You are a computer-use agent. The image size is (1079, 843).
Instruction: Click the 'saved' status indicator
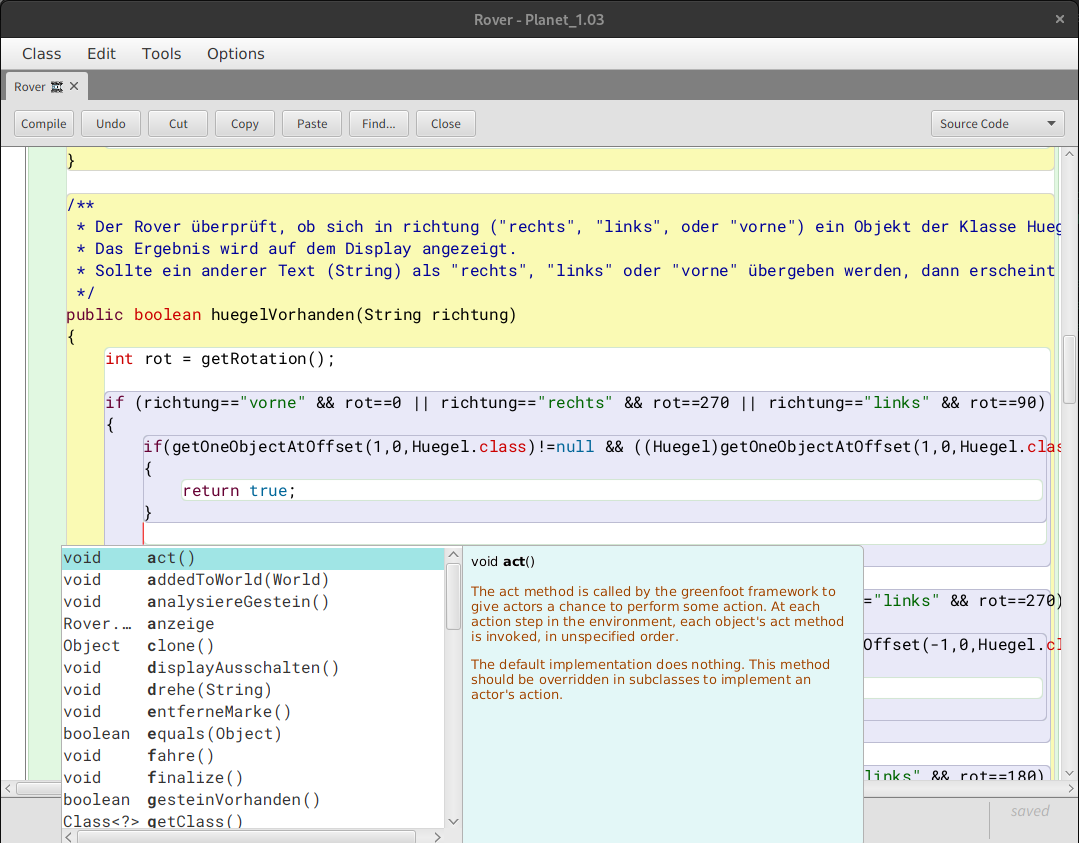point(1029,811)
